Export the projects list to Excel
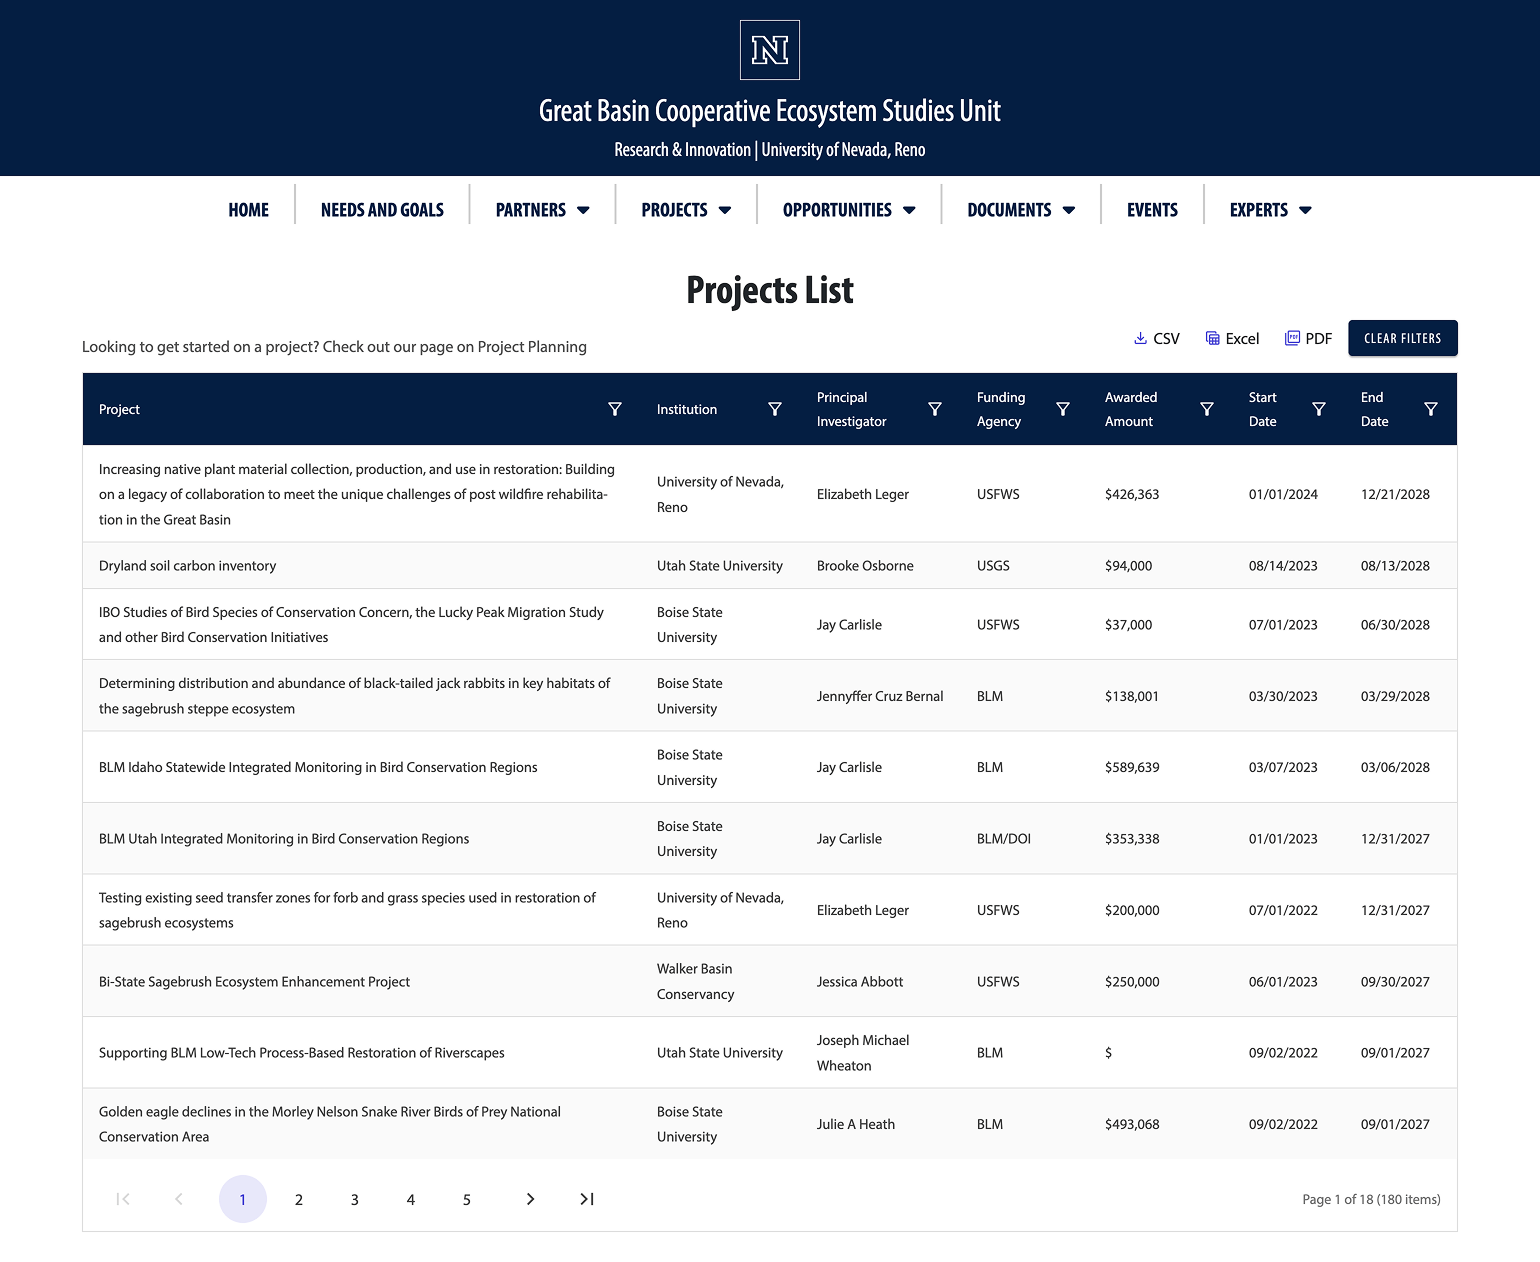This screenshot has width=1540, height=1262. pyautogui.click(x=1232, y=338)
